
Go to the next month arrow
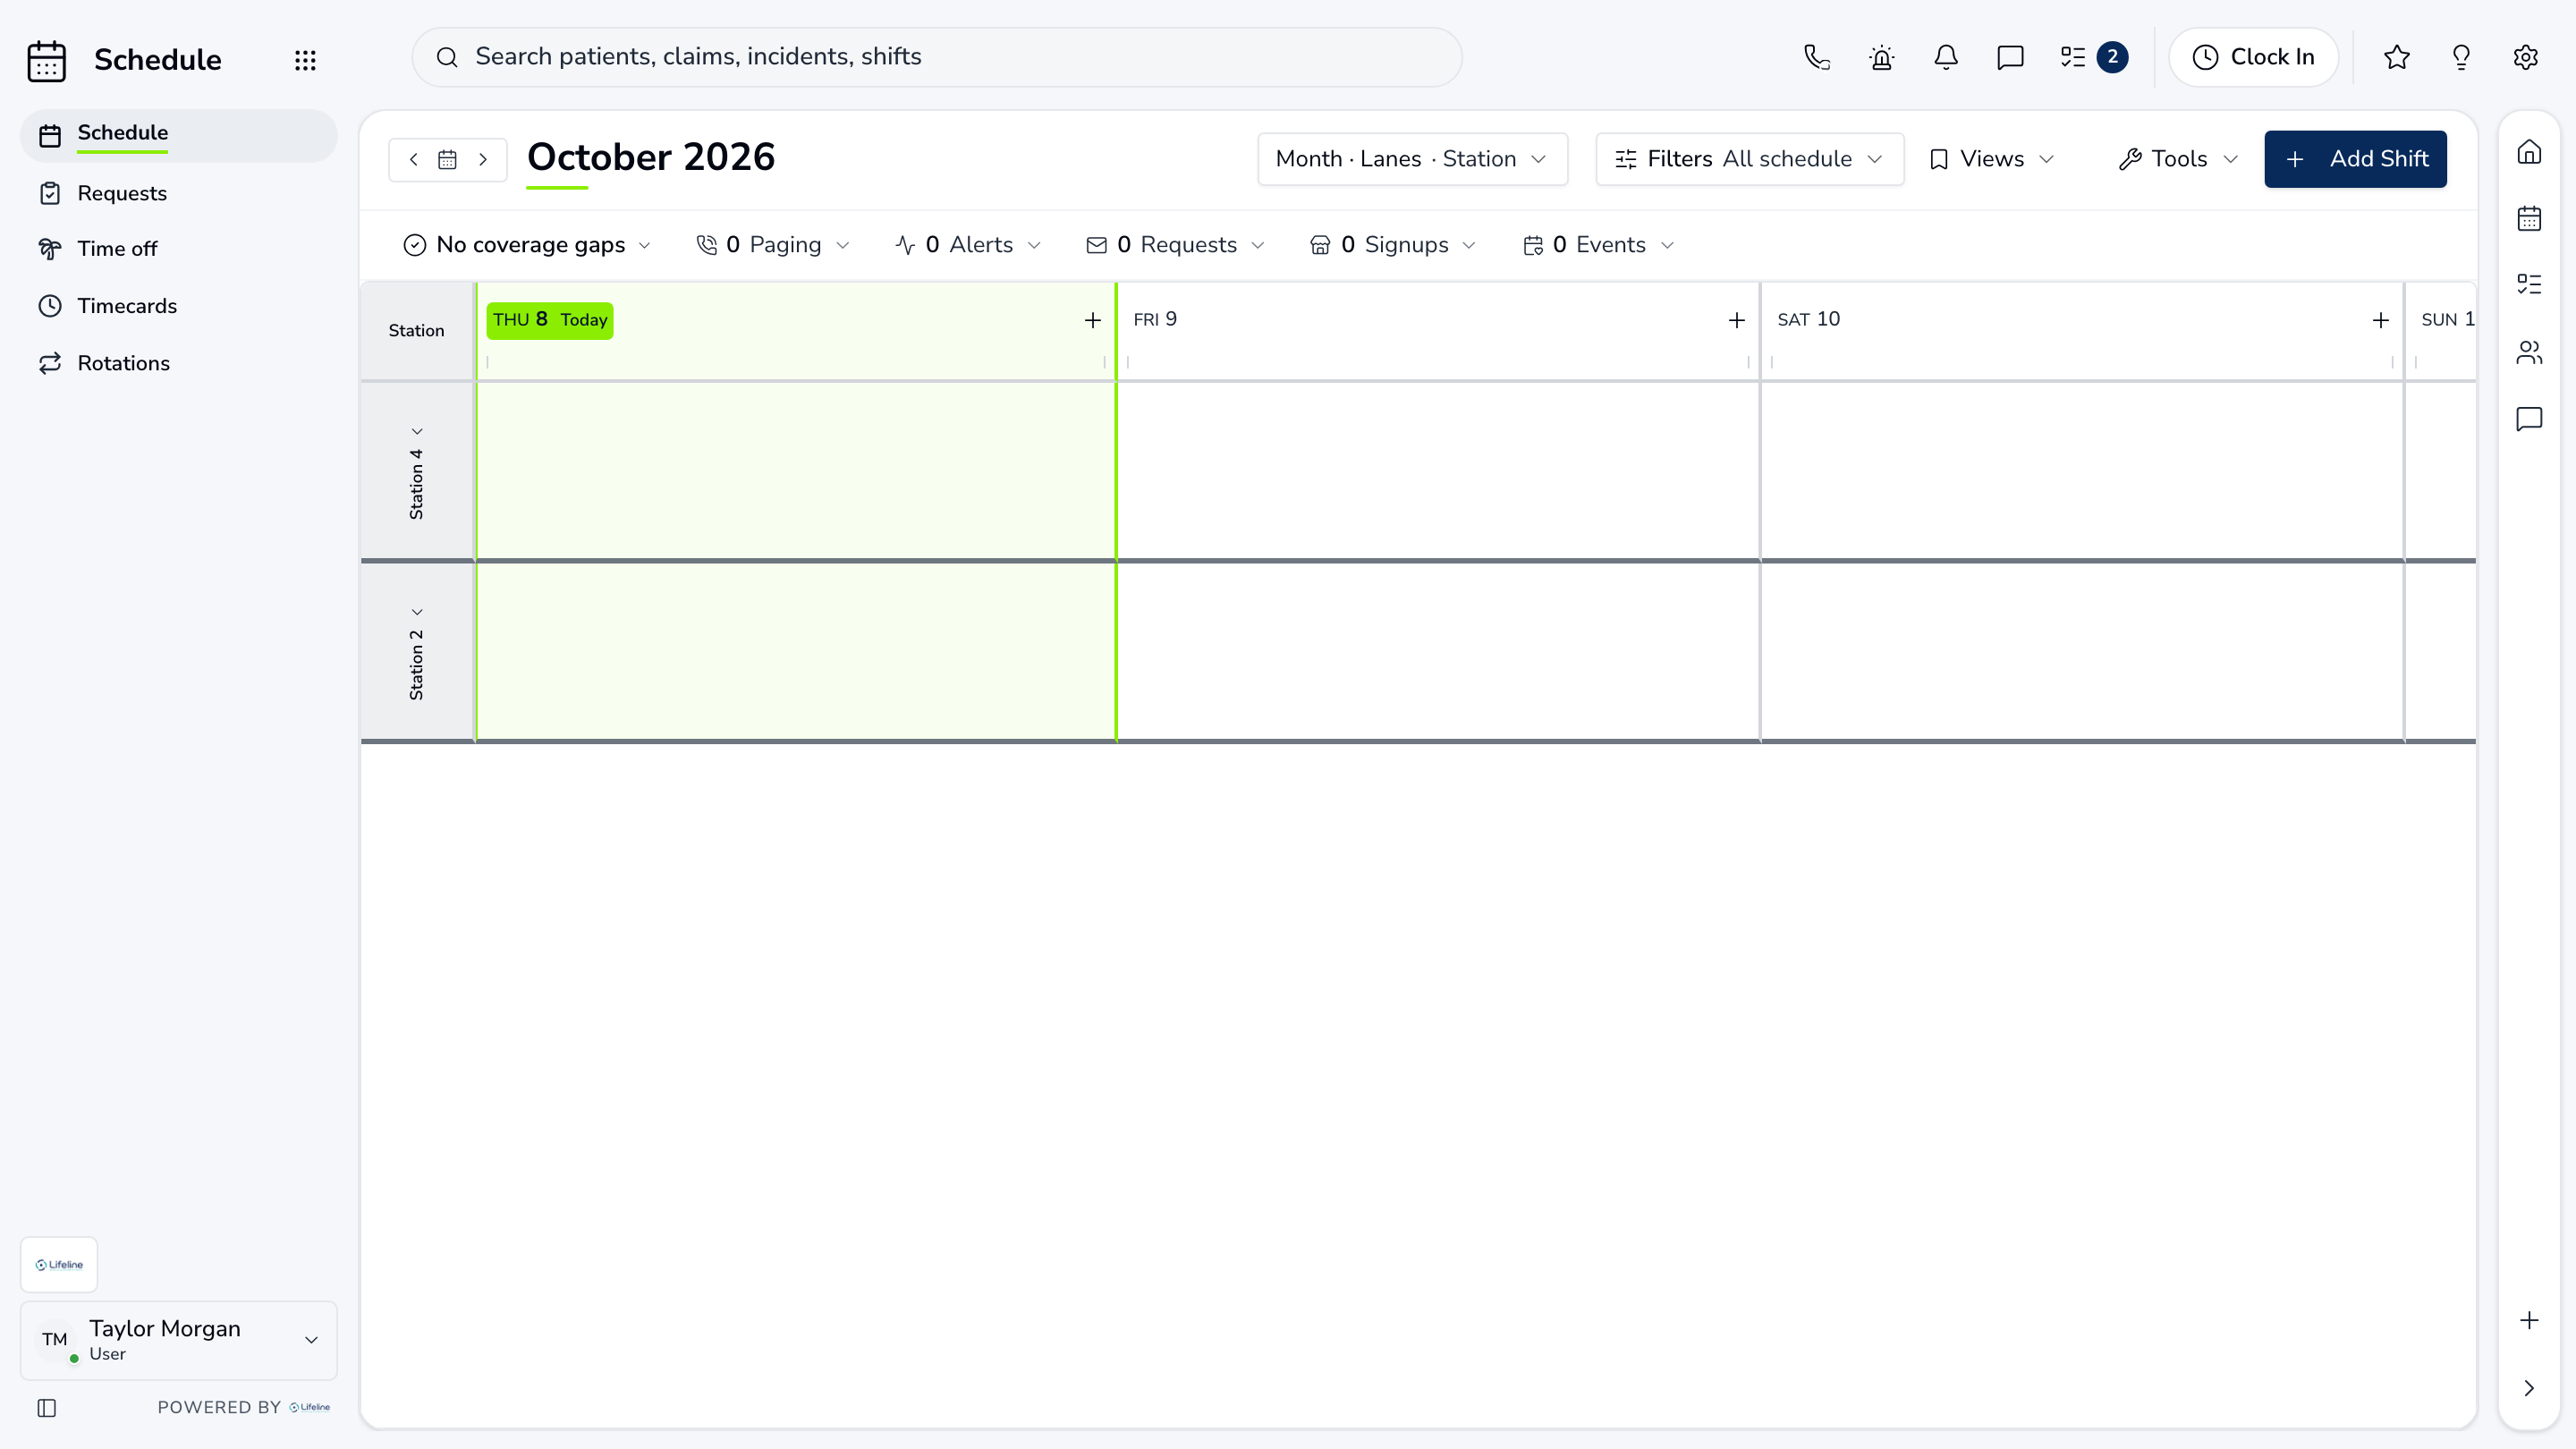(x=483, y=159)
